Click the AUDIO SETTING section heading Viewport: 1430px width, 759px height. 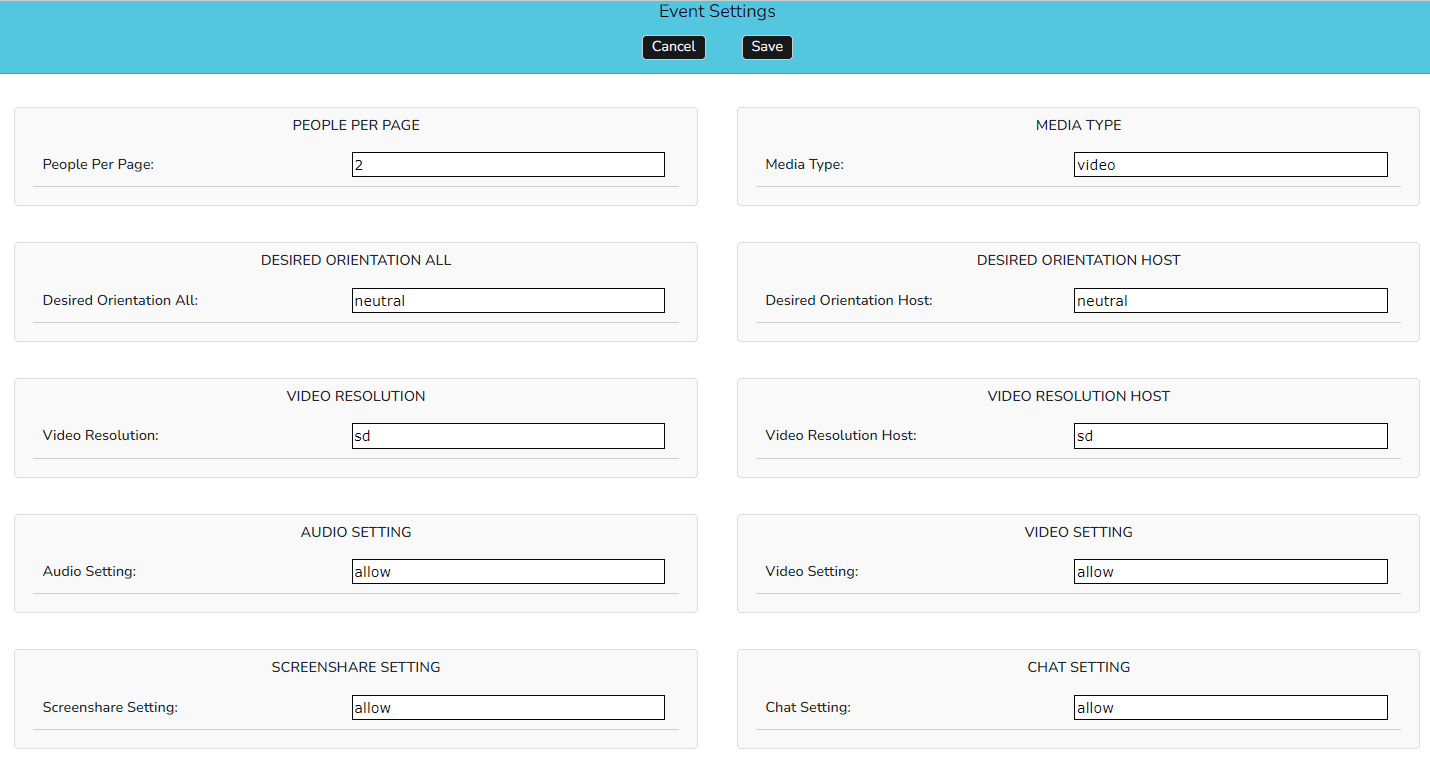355,532
